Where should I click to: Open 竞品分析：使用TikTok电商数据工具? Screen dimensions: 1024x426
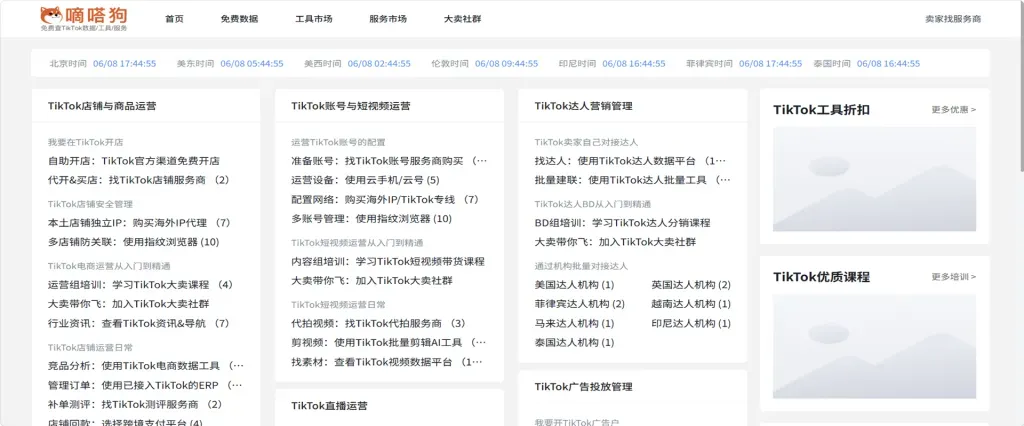pos(146,366)
